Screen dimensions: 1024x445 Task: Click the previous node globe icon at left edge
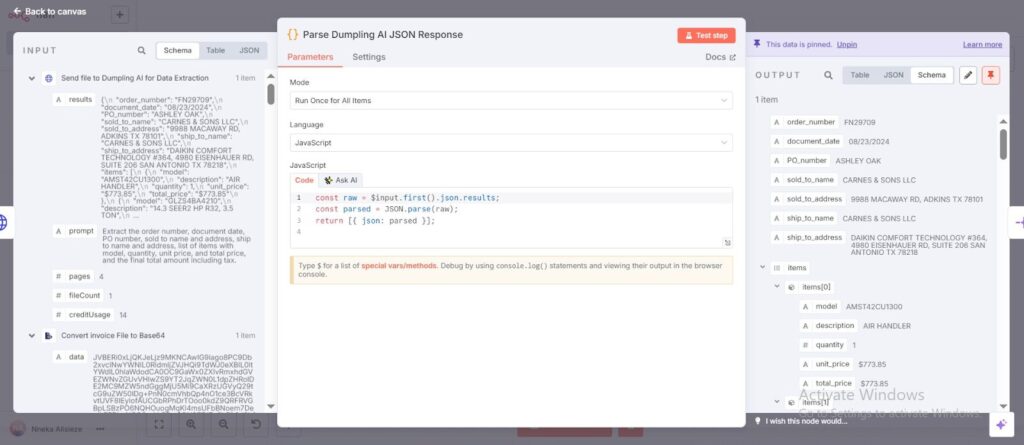click(x=3, y=223)
